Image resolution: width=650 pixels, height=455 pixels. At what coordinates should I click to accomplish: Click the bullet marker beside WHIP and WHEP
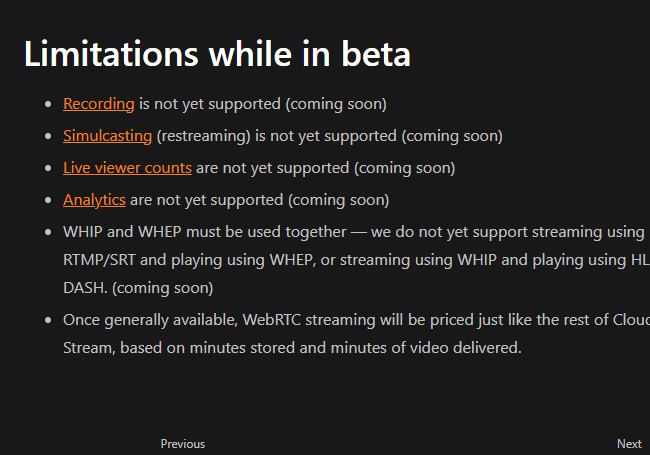tap(49, 232)
